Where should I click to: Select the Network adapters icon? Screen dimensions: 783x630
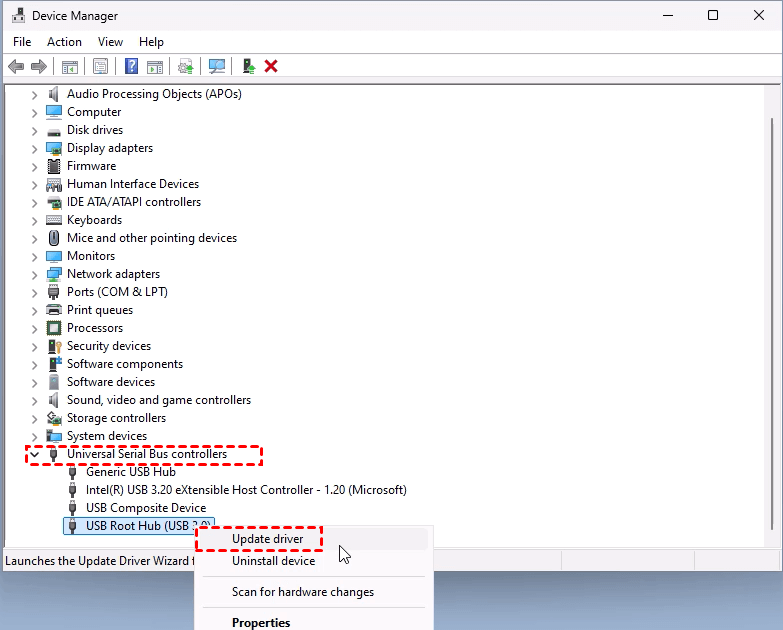tap(53, 274)
